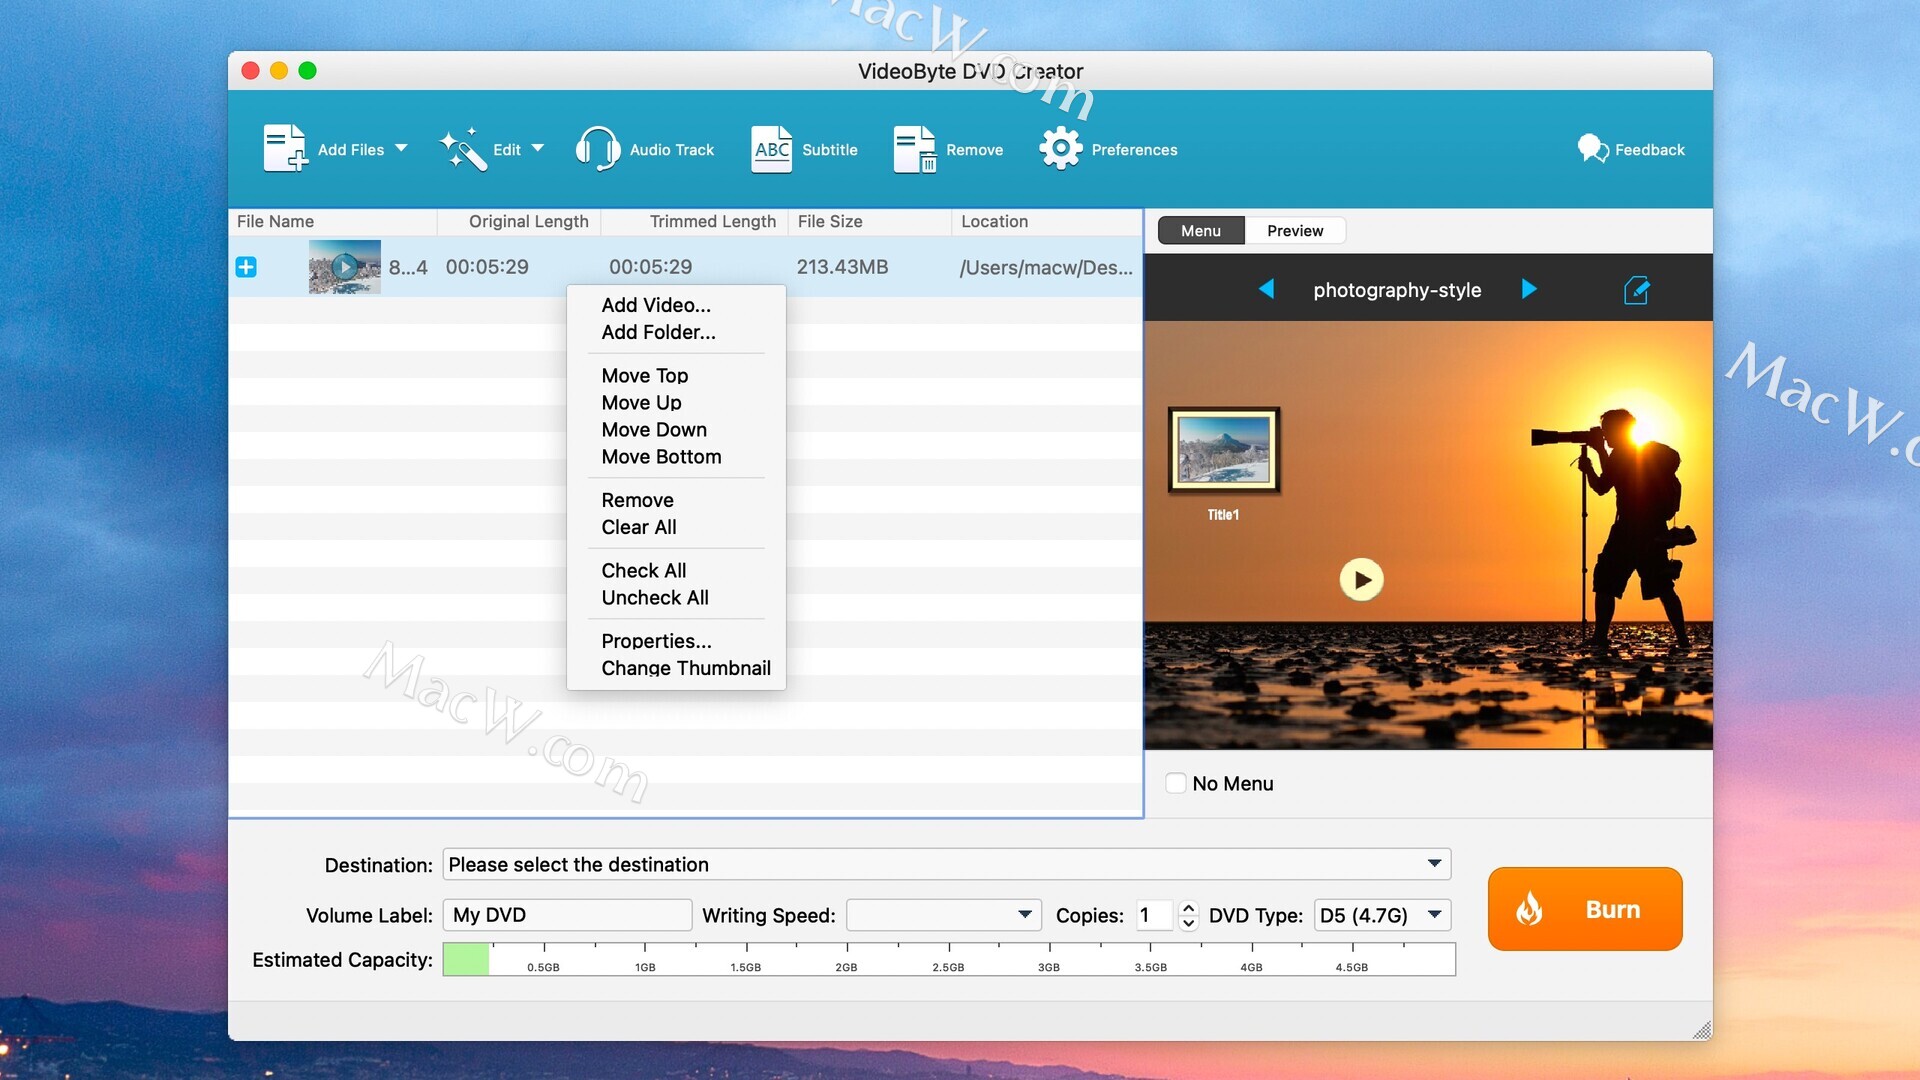Viewport: 1920px width, 1080px height.
Task: Click the Remove trash document icon
Action: 914,149
